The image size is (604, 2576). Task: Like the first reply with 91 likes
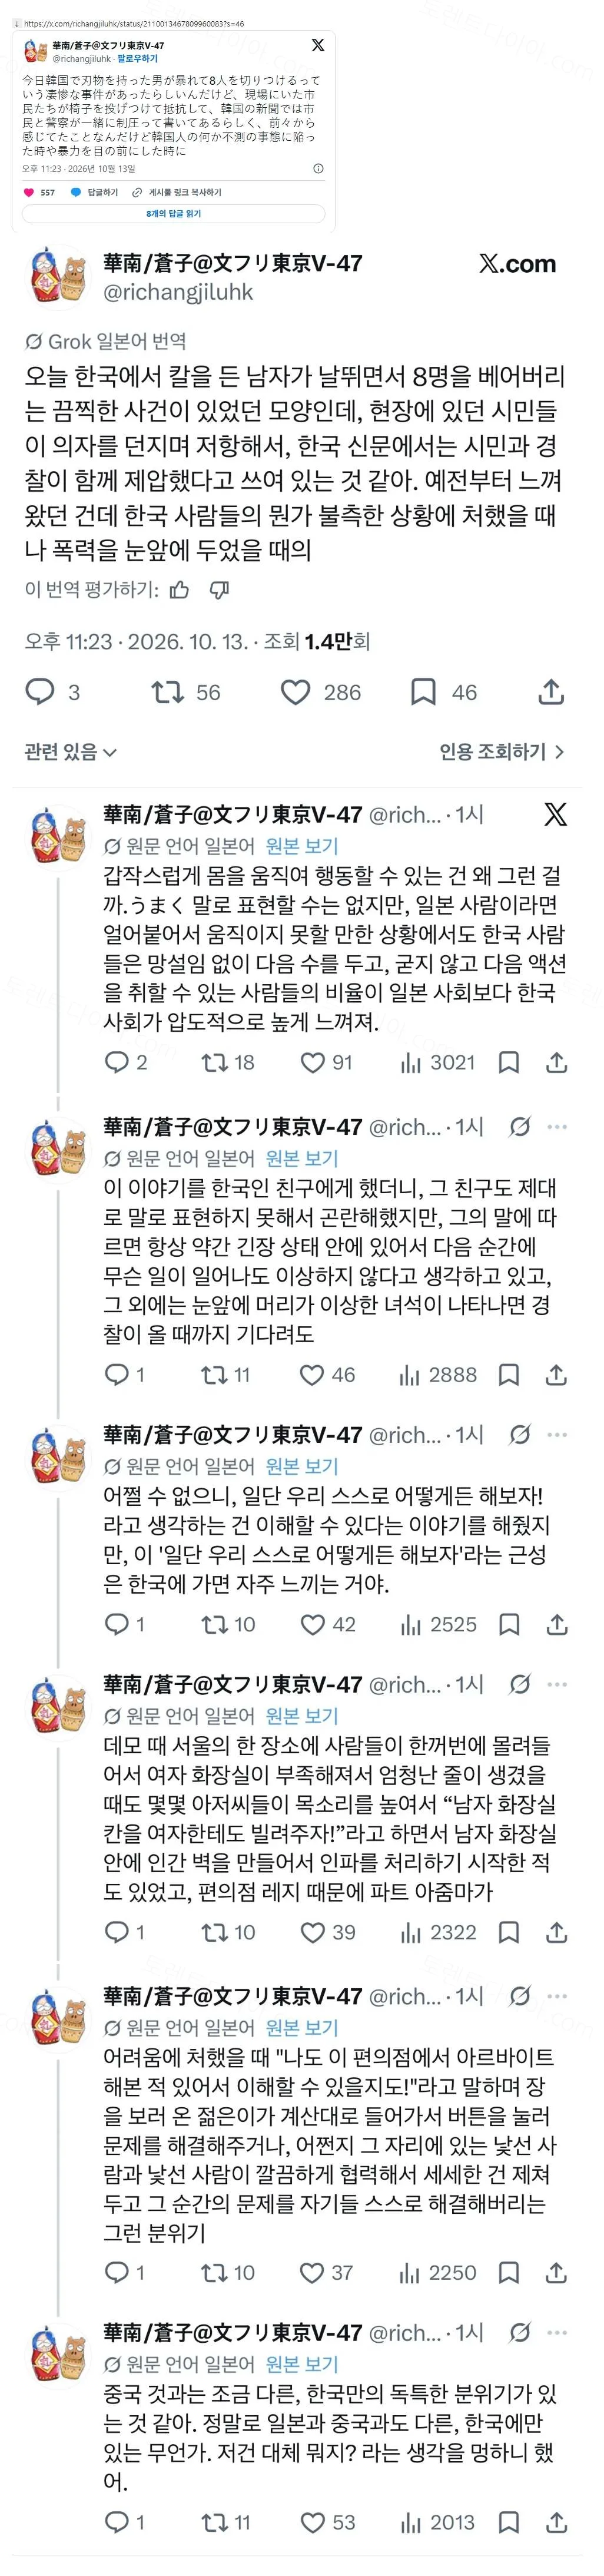[x=313, y=1062]
